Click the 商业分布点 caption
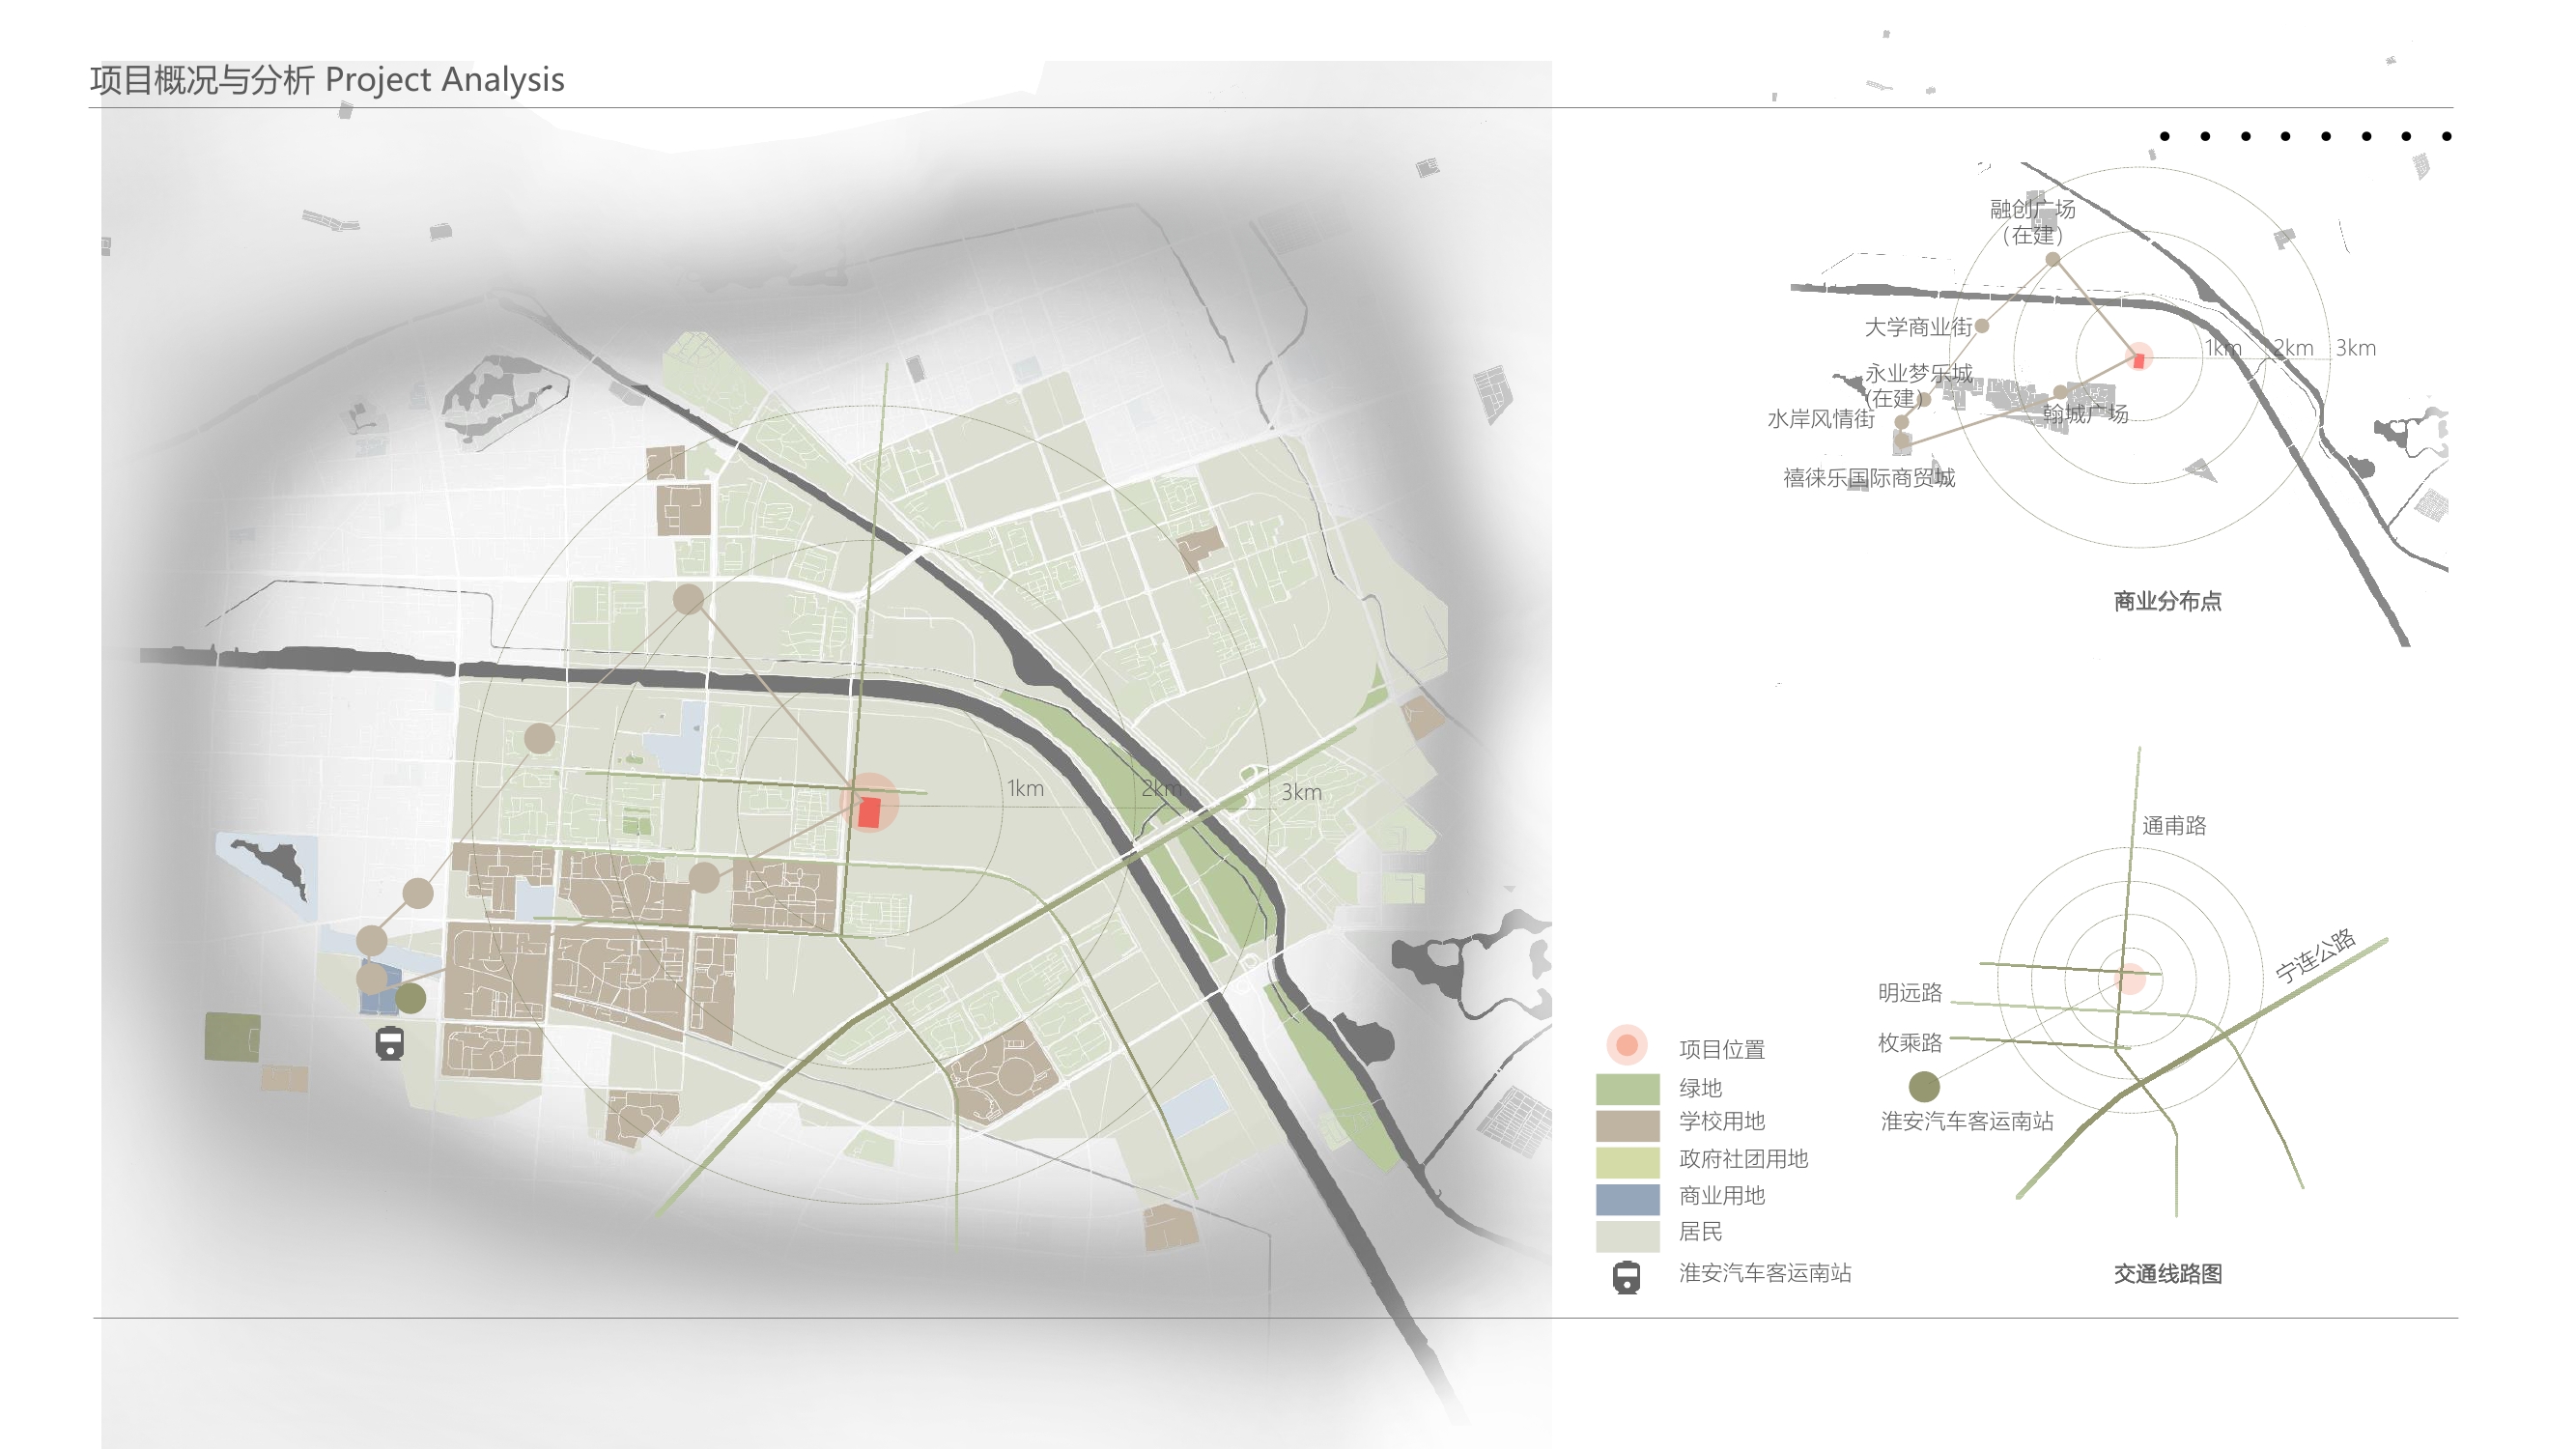 pyautogui.click(x=2167, y=601)
